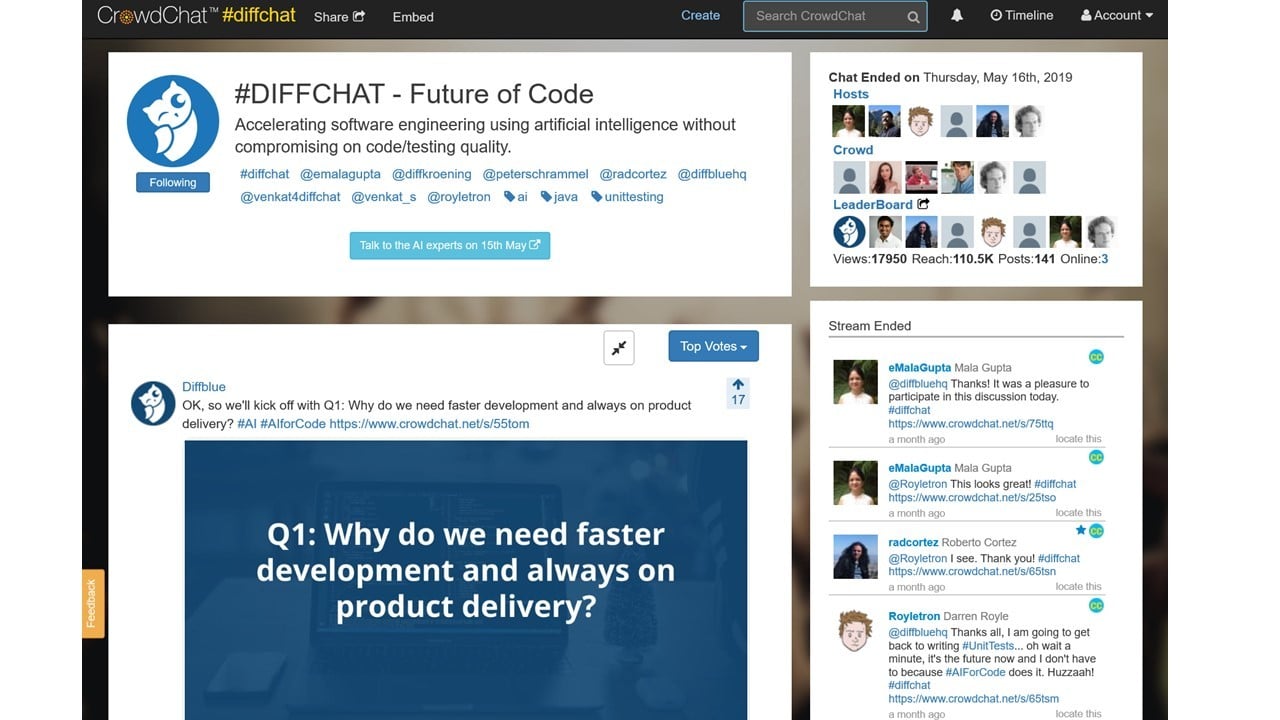This screenshot has height=720, width=1280.
Task: Toggle the Following button
Action: pos(173,182)
